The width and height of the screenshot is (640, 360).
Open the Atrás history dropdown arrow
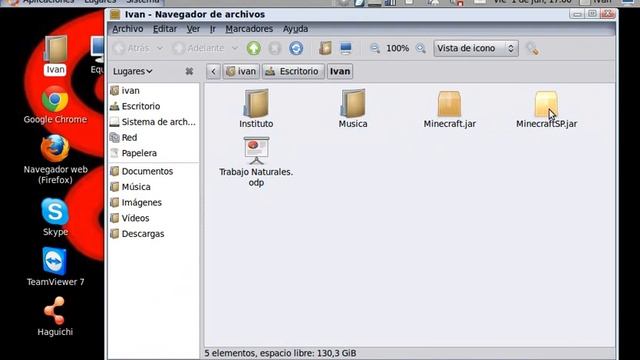click(x=160, y=48)
